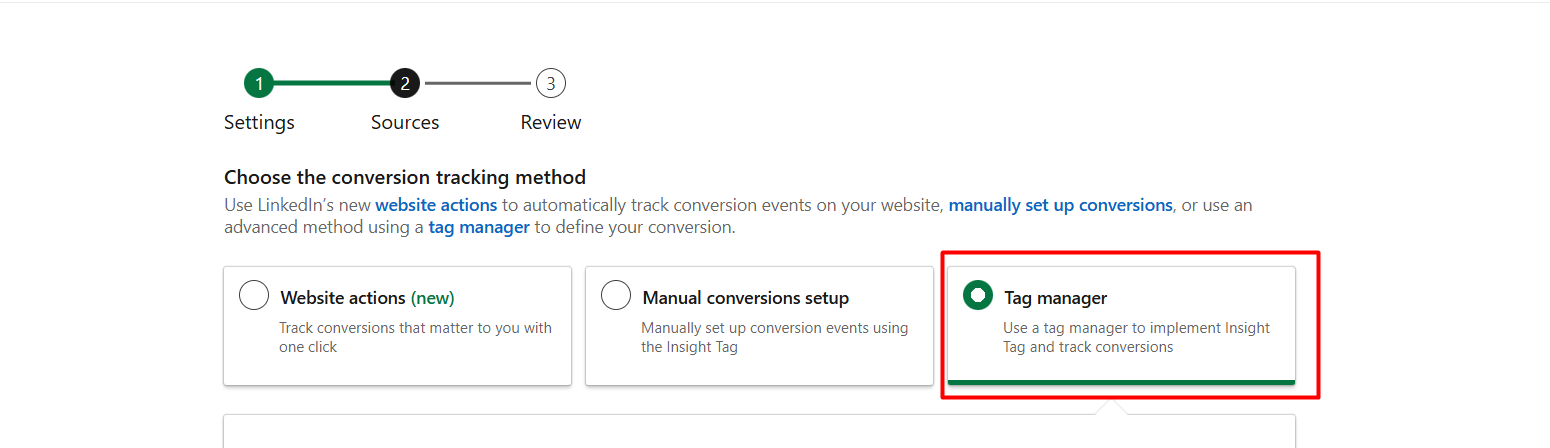Open the "tag manager" hyperlink in description
This screenshot has width=1550, height=448.
pos(479,227)
